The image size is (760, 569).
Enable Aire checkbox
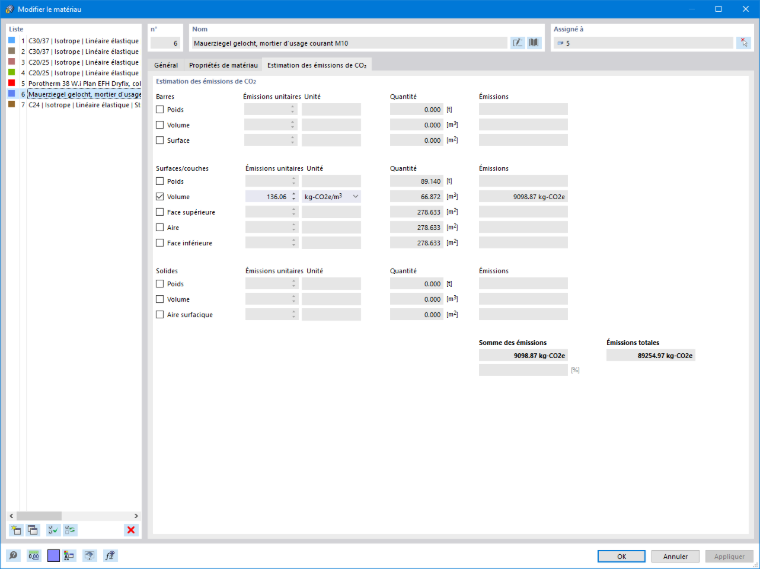coord(160,227)
